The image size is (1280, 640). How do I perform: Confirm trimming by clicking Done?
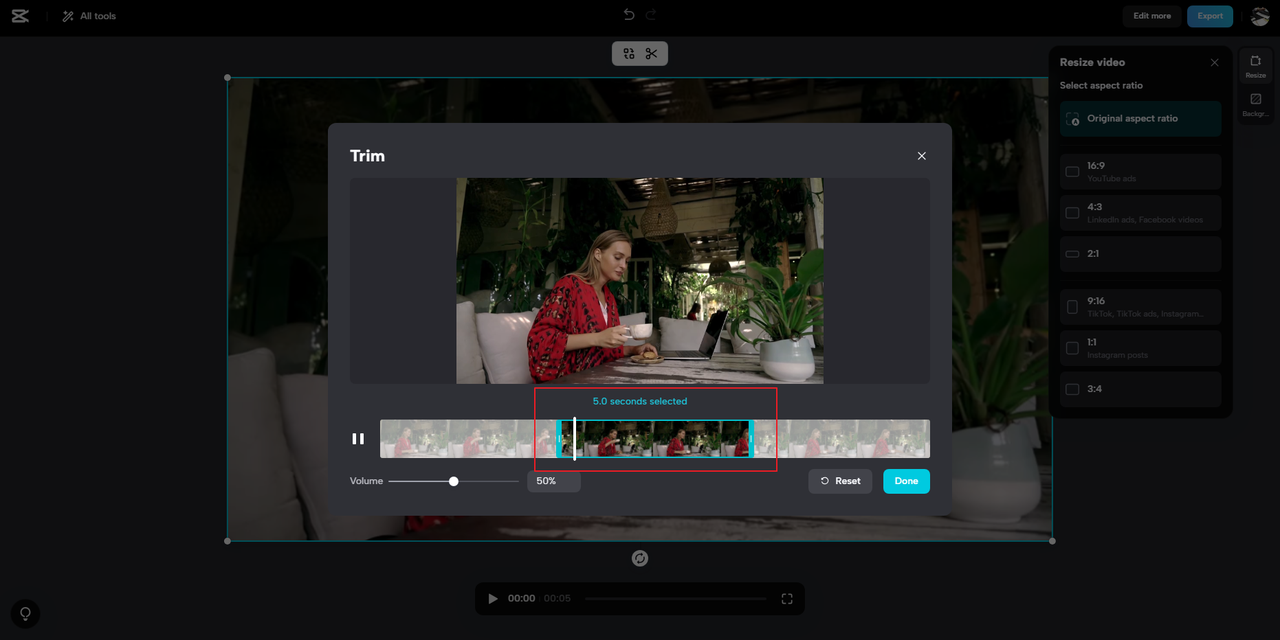click(x=906, y=481)
